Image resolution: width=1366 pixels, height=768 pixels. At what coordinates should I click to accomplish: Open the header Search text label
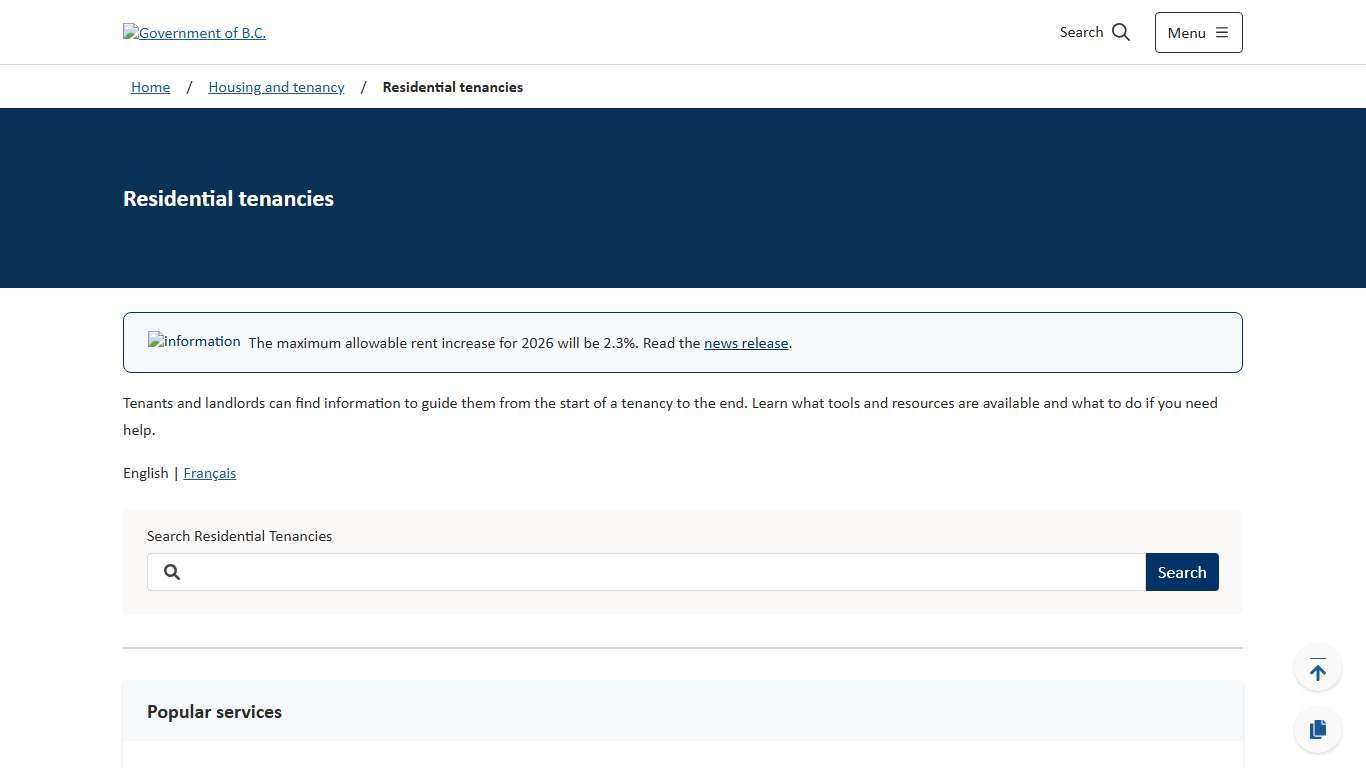pos(1081,32)
